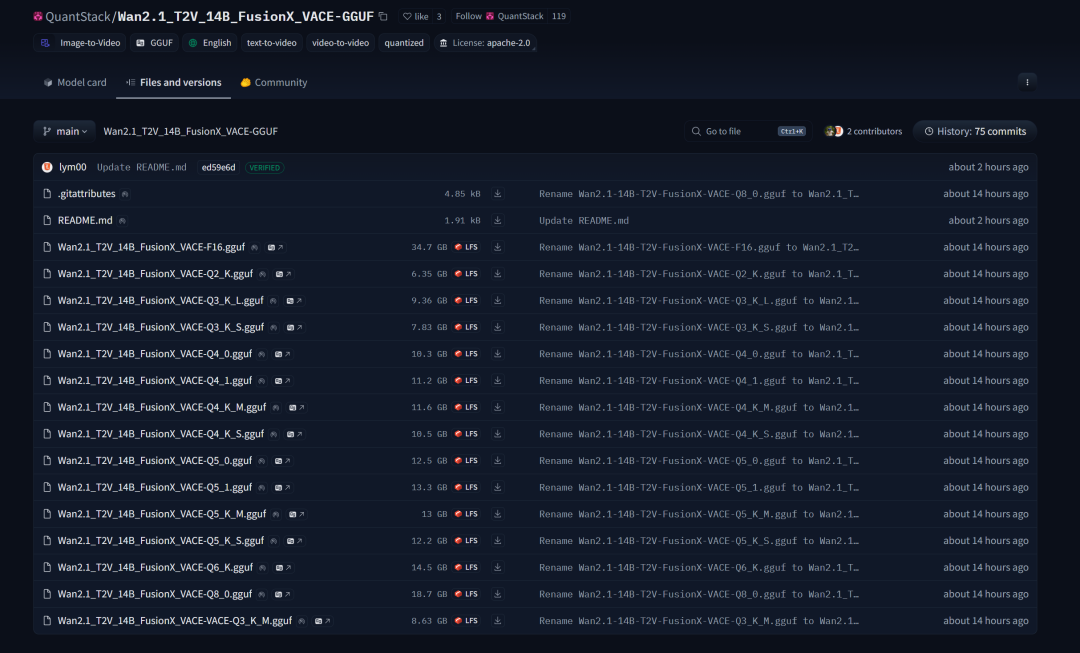Click the License: apache-2.0 tag
The image size is (1080, 653).
(x=486, y=43)
